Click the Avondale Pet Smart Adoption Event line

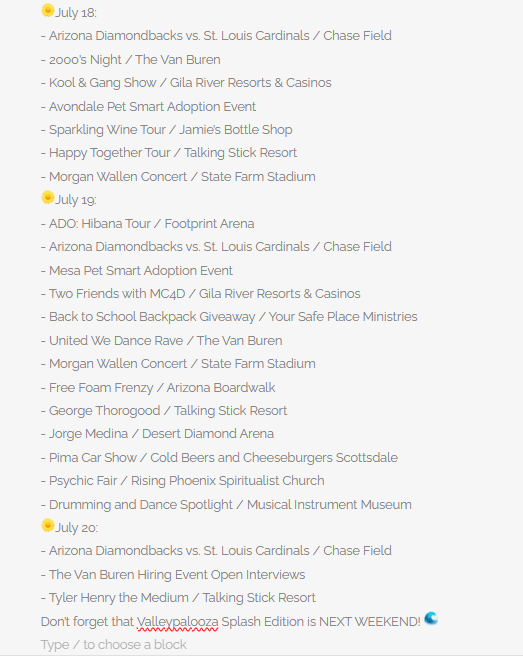pyautogui.click(x=149, y=107)
